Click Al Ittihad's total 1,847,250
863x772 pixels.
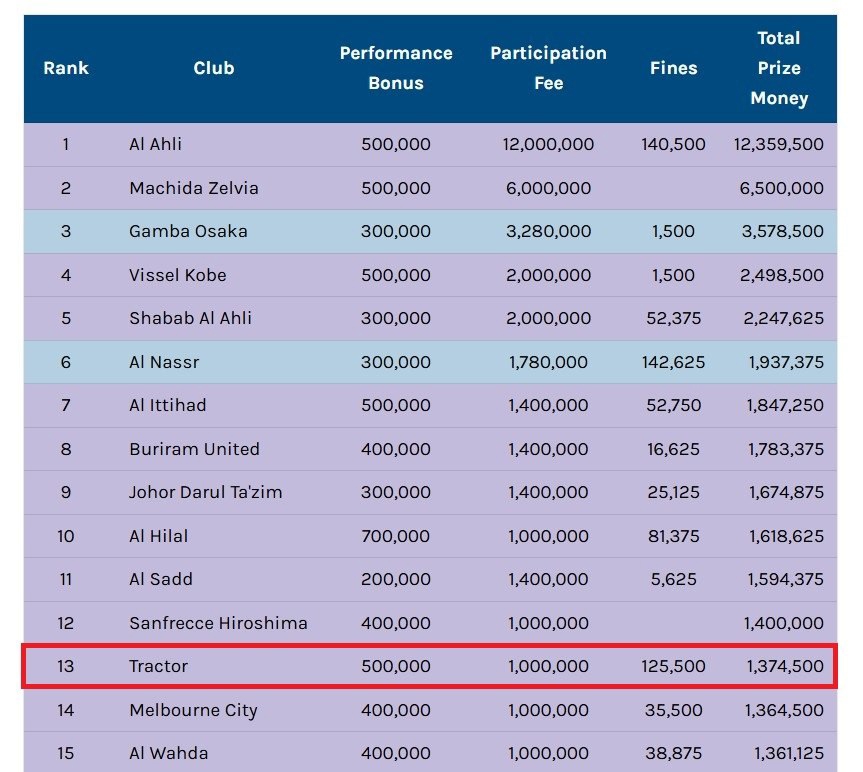(785, 405)
